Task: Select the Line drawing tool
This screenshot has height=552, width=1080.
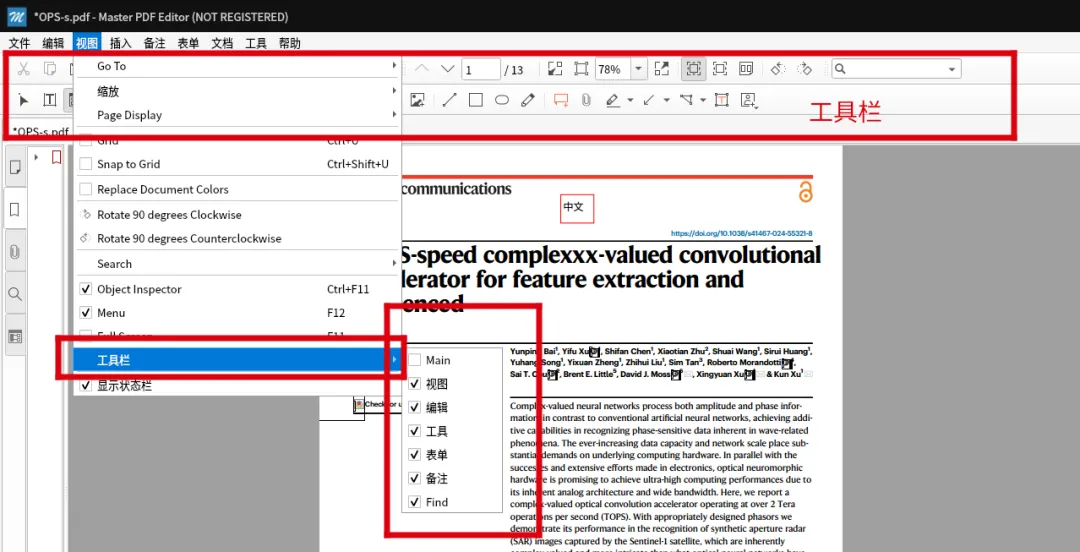Action: coord(449,101)
